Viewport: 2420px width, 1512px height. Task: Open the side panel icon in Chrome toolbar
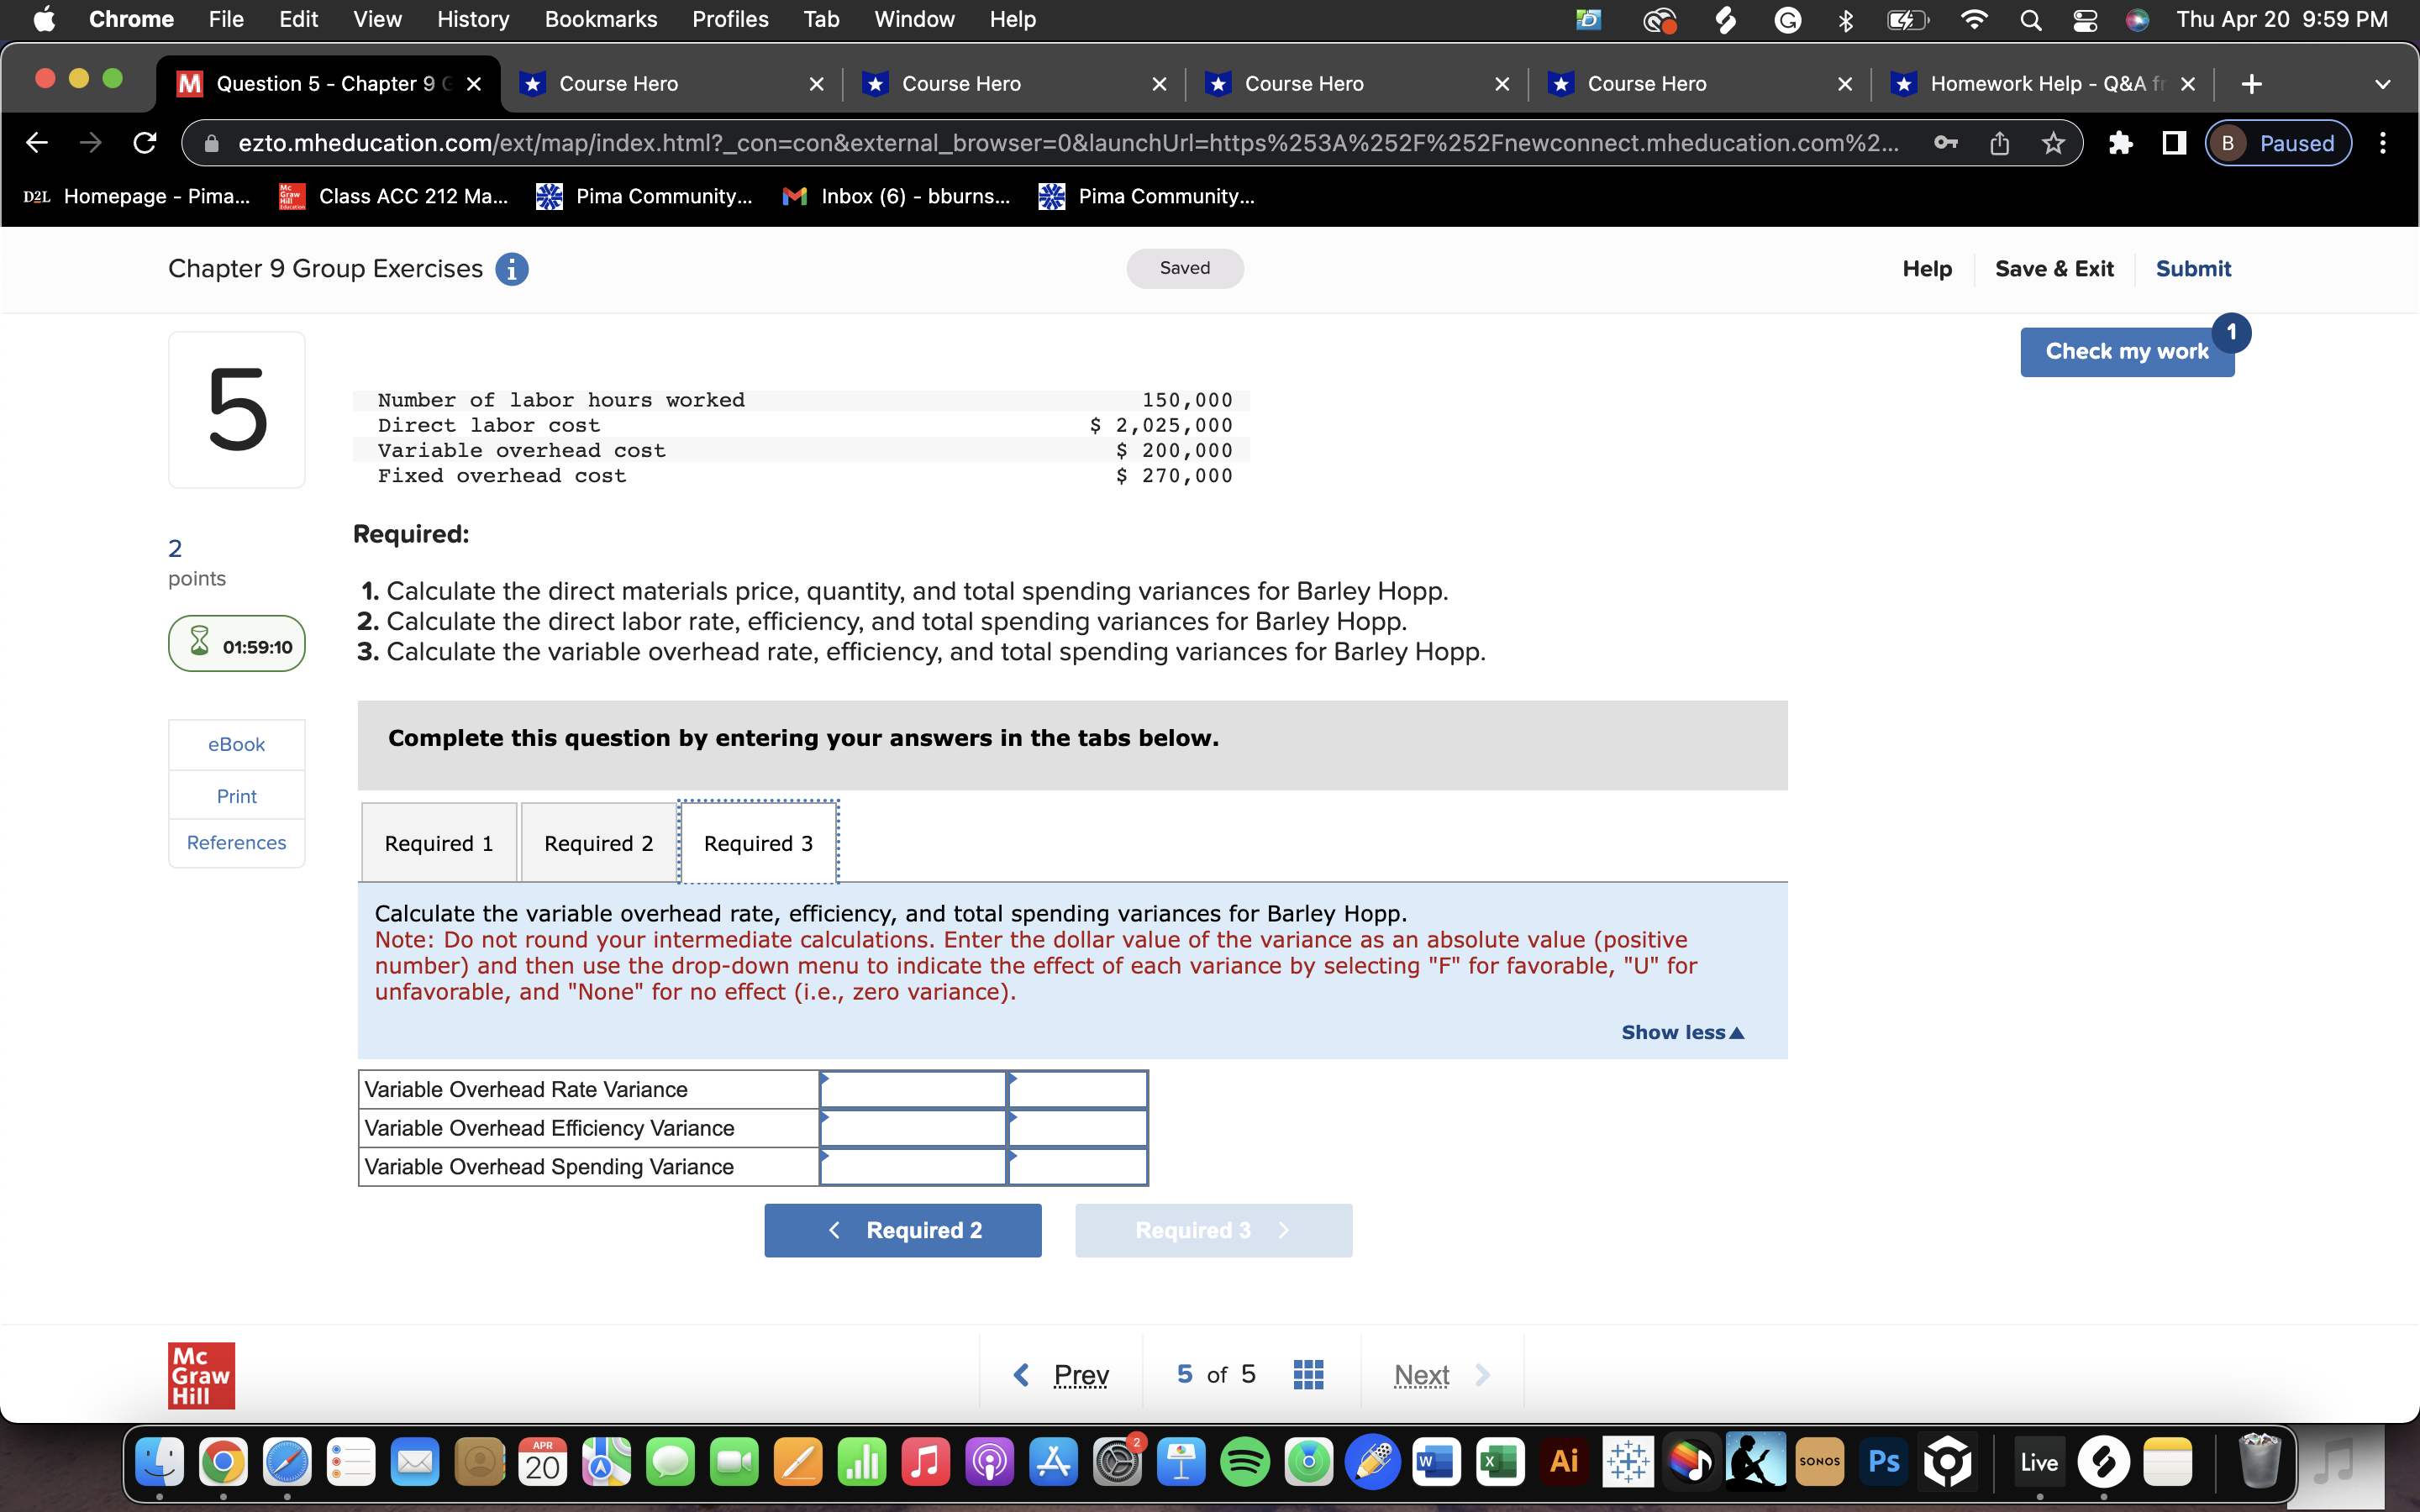(2173, 143)
